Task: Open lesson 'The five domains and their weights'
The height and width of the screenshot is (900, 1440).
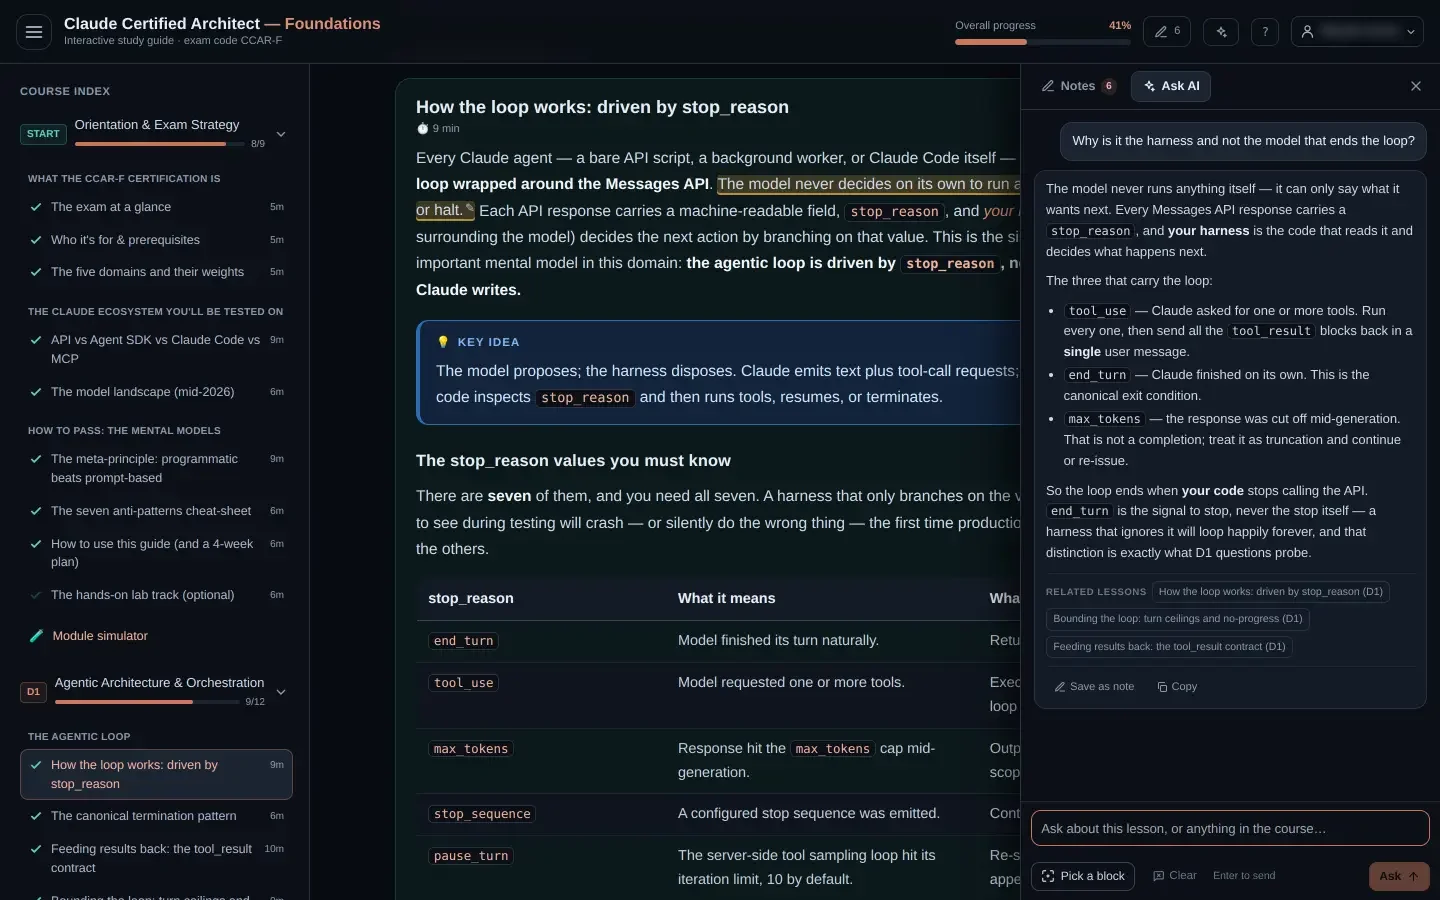Action: point(156,272)
